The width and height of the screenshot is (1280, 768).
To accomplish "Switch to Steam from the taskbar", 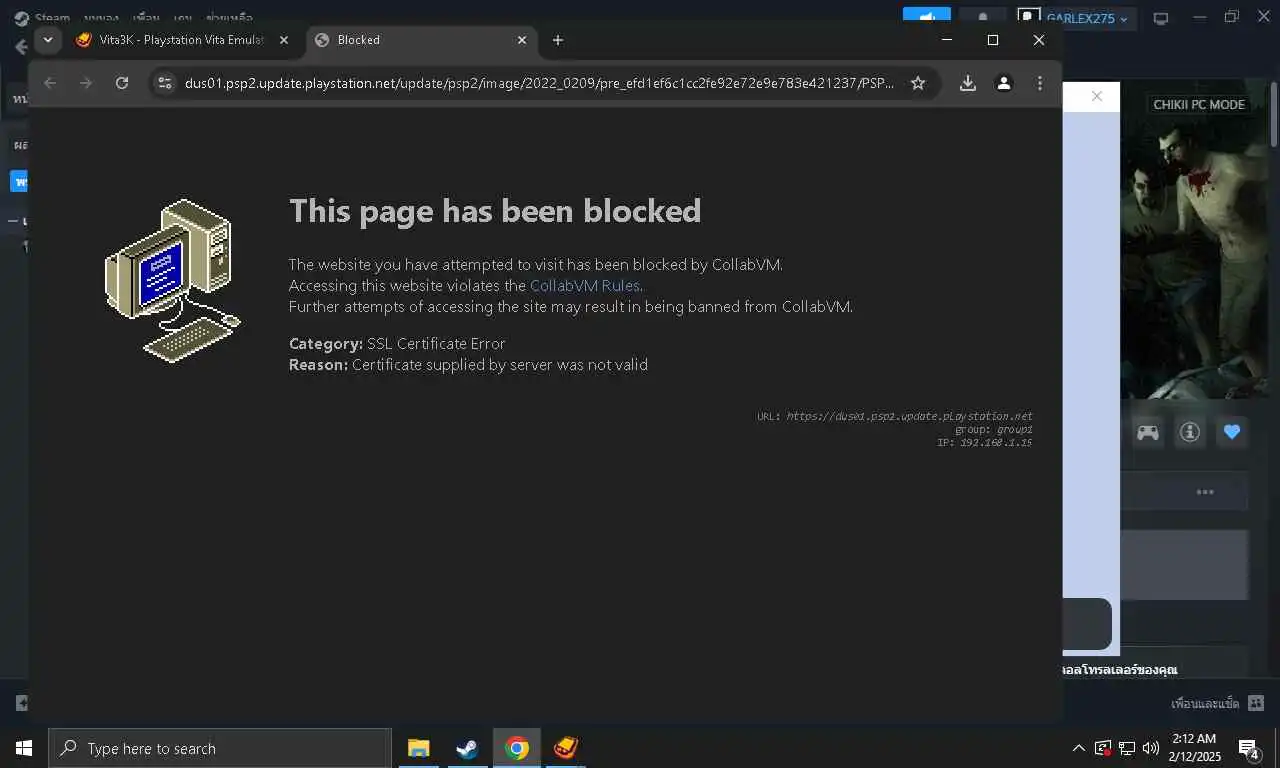I will 467,748.
